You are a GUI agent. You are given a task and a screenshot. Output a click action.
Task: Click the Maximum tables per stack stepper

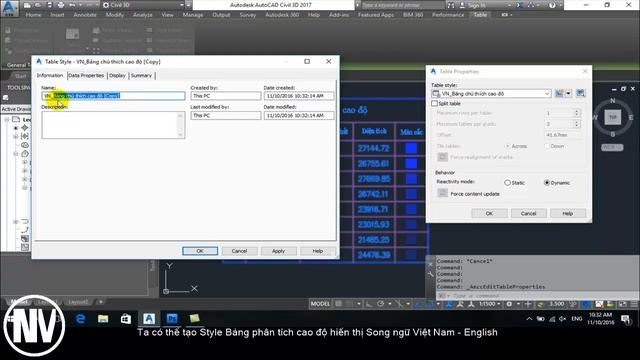577,124
